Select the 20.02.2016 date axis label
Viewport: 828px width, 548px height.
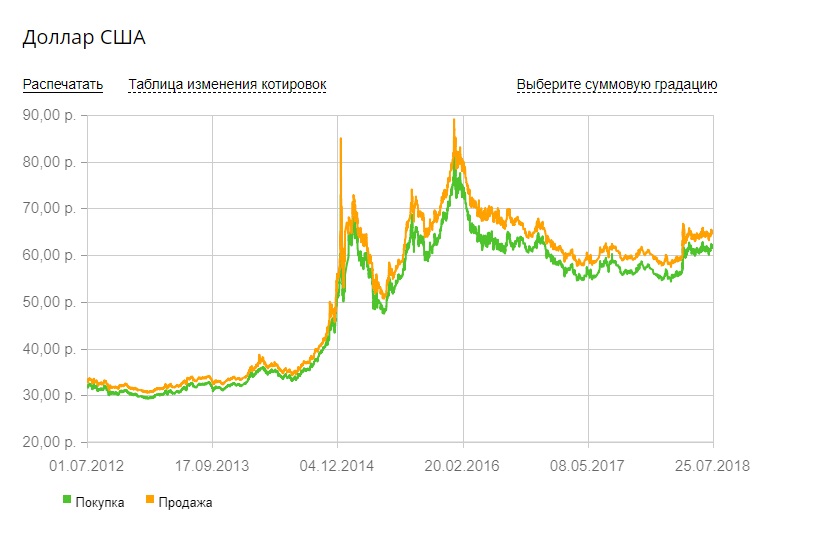pyautogui.click(x=463, y=465)
